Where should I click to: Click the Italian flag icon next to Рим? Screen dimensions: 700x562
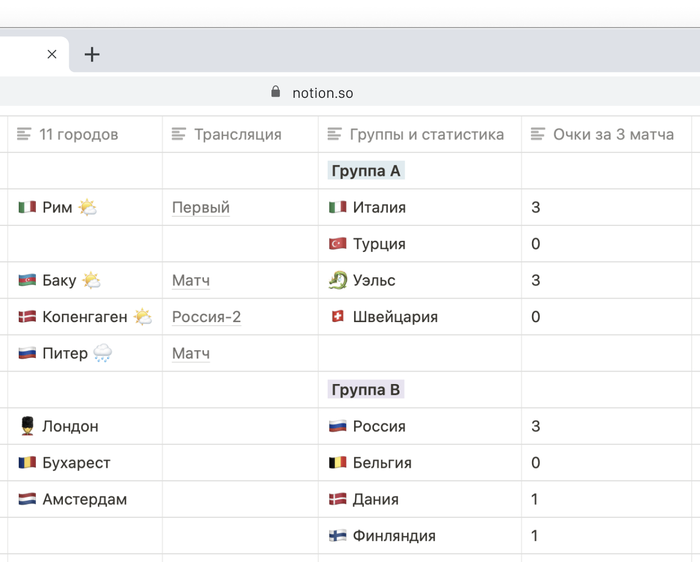pyautogui.click(x=27, y=208)
